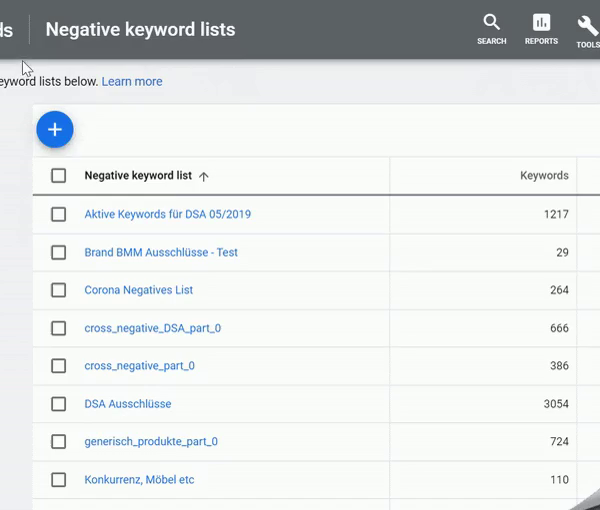Tick the DSA Ausschlüsse row checkbox

click(x=59, y=404)
